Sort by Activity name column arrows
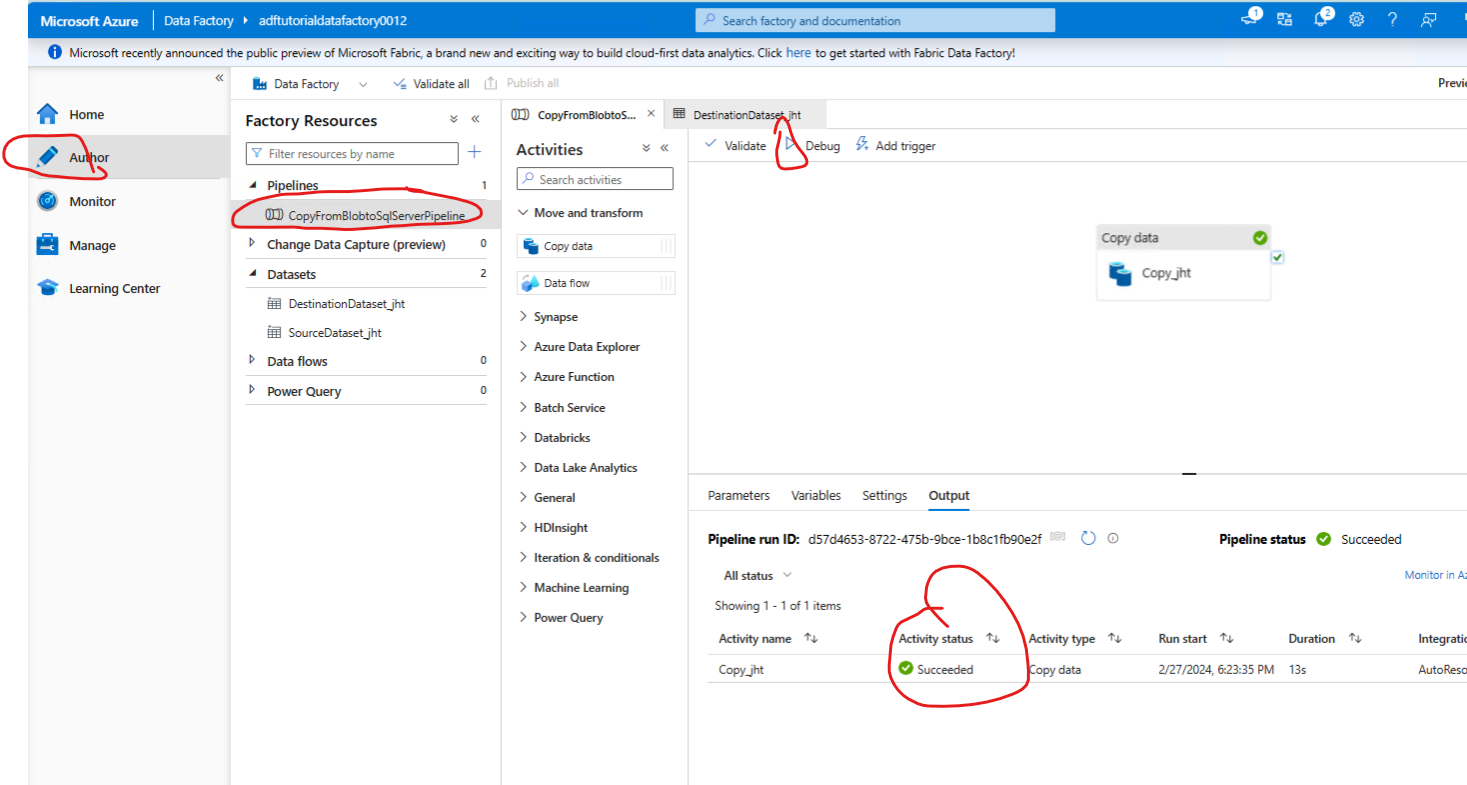 (810, 638)
